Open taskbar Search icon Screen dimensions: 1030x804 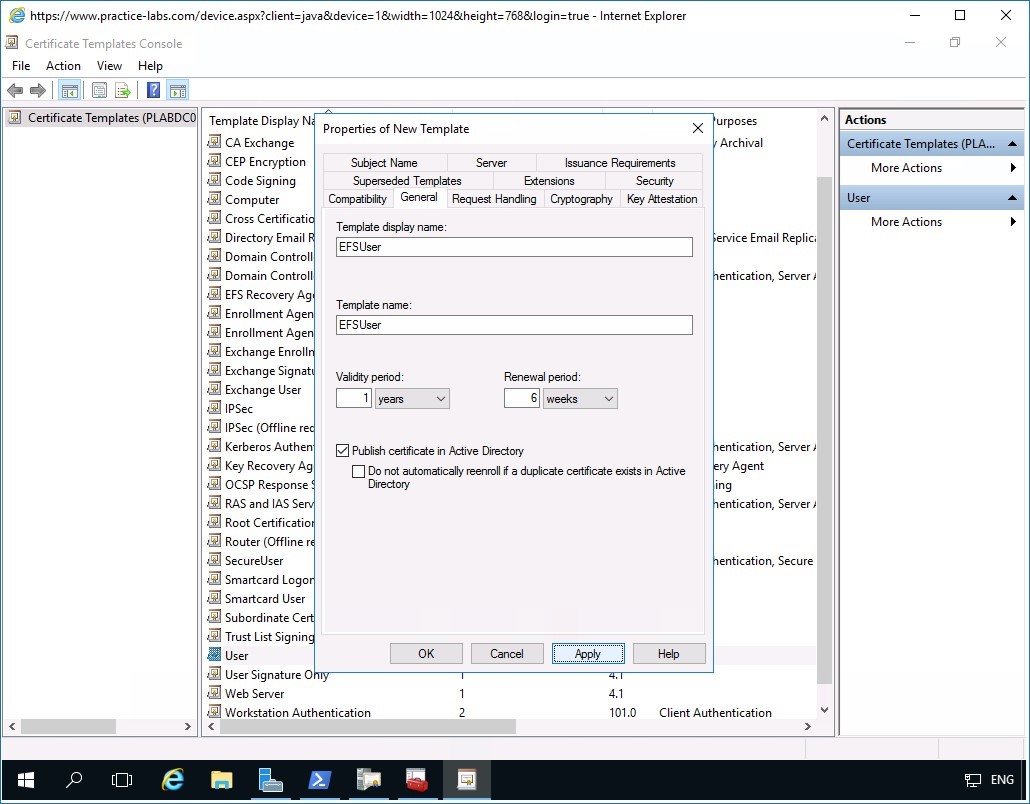pos(74,780)
